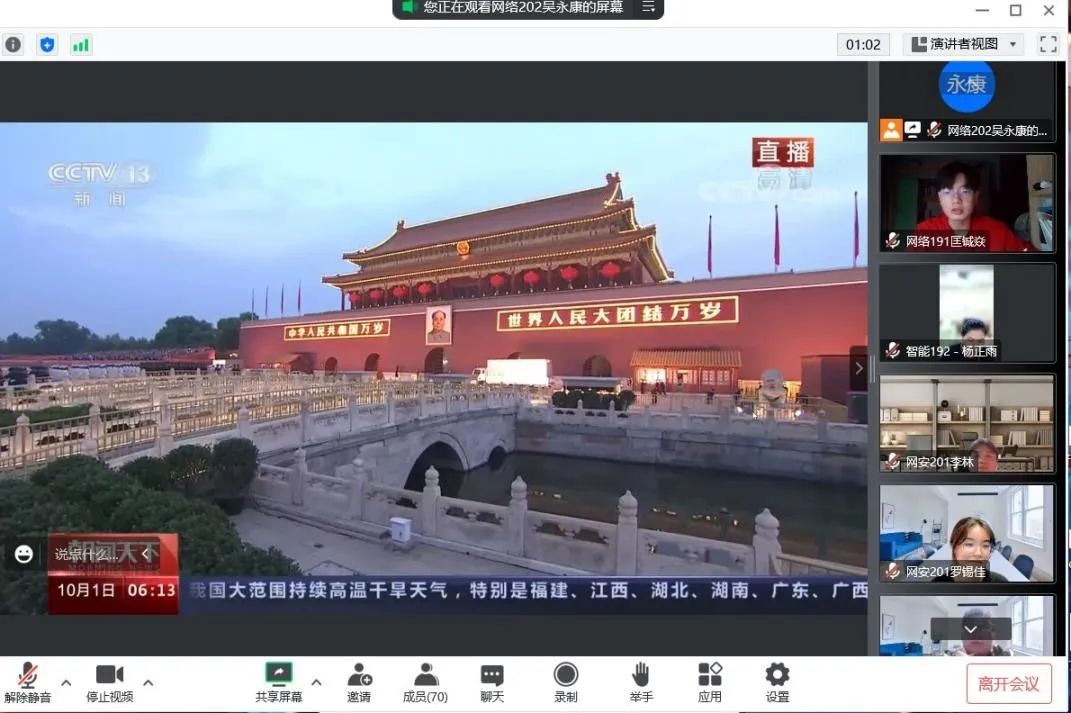Collapse the chat bar with left chevron

pos(145,554)
